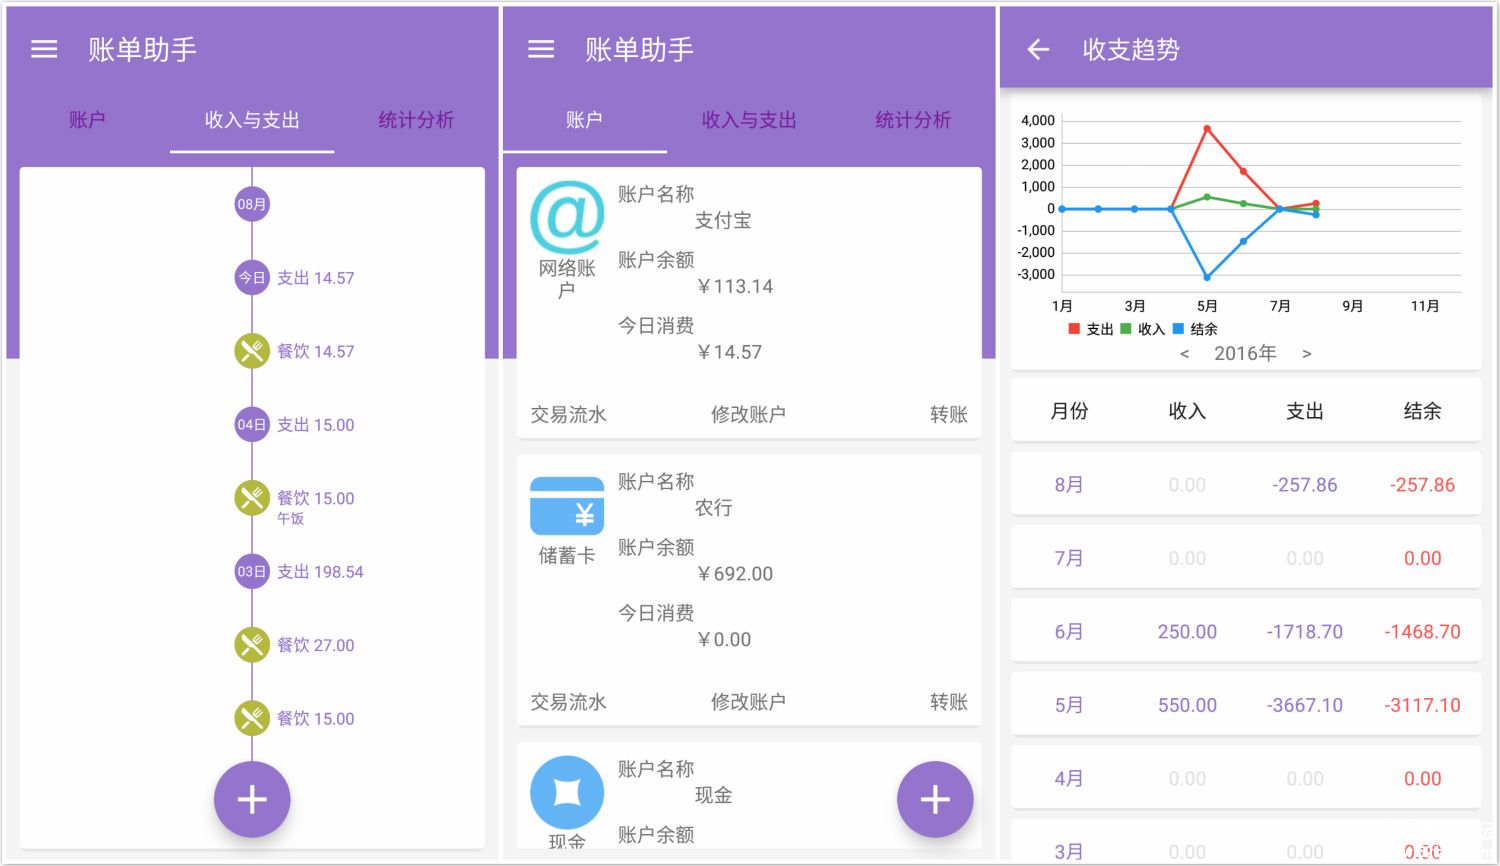This screenshot has width=1500, height=866.
Task: Open the hamburger menu in the middle panel
Action: [541, 49]
